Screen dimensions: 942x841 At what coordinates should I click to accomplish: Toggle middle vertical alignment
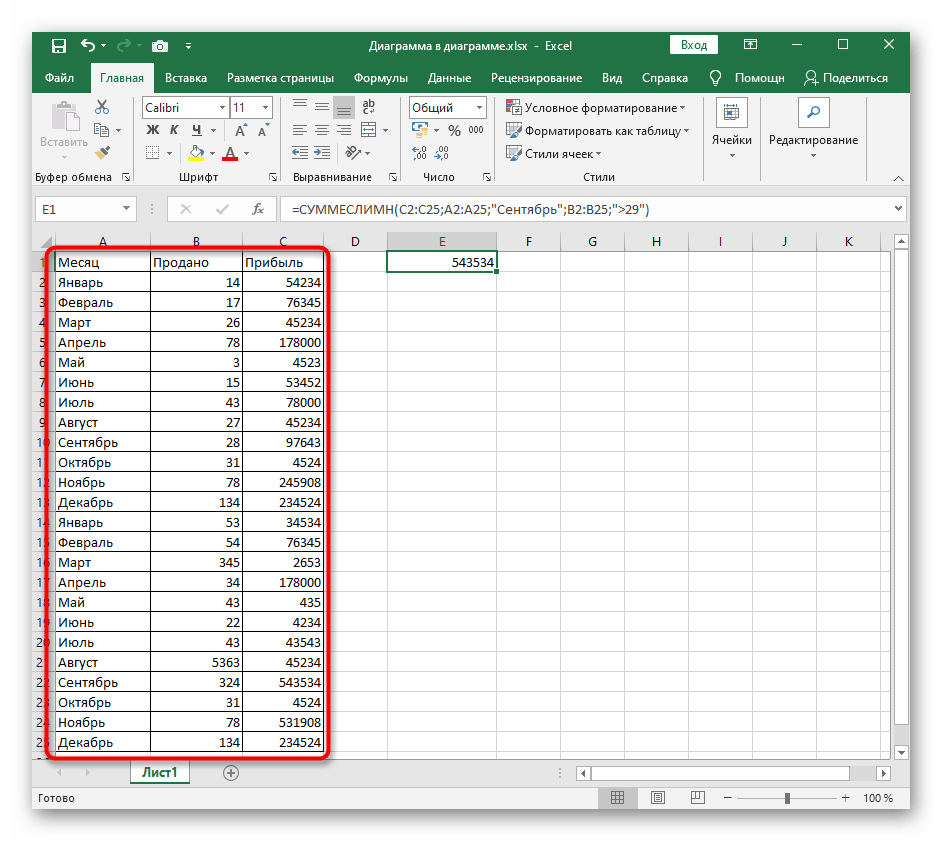click(322, 108)
